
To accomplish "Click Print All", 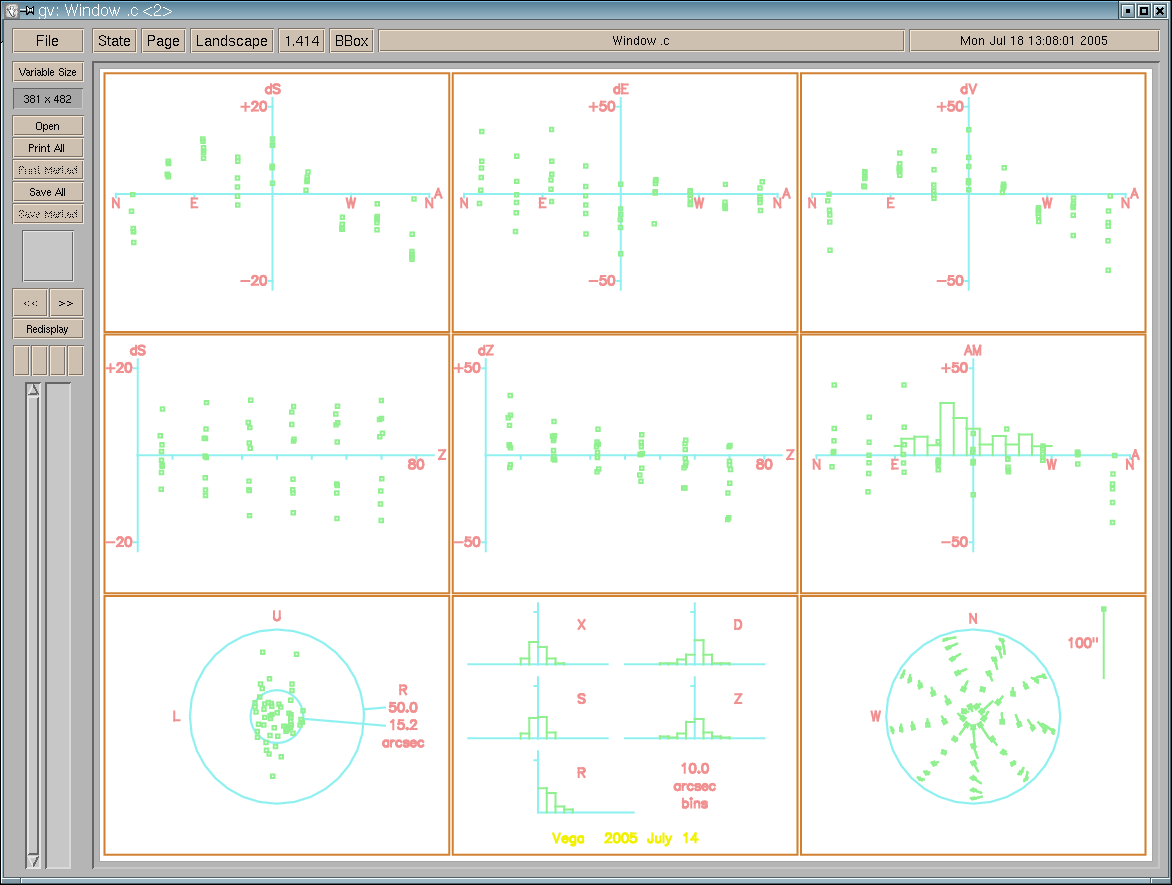I will (x=48, y=148).
